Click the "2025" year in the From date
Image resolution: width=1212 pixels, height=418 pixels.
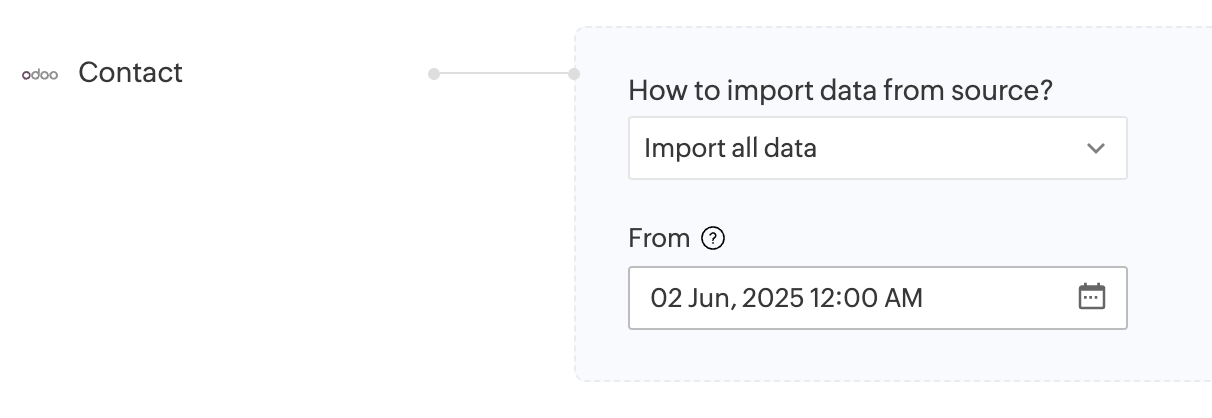click(x=773, y=298)
